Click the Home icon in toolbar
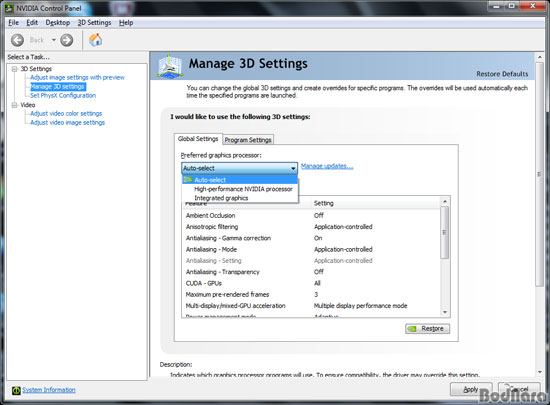Screen dimensions: 550x405 coord(95,40)
